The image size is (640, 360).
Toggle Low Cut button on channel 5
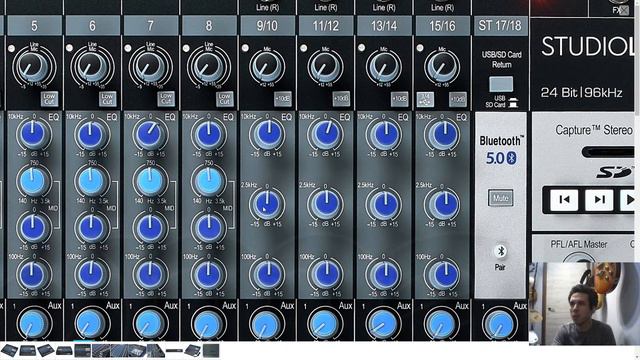49,98
